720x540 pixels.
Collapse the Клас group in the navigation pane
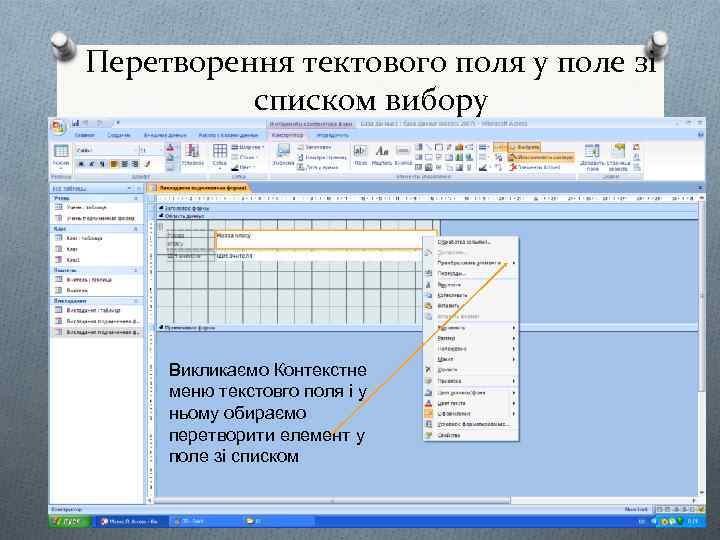click(135, 229)
